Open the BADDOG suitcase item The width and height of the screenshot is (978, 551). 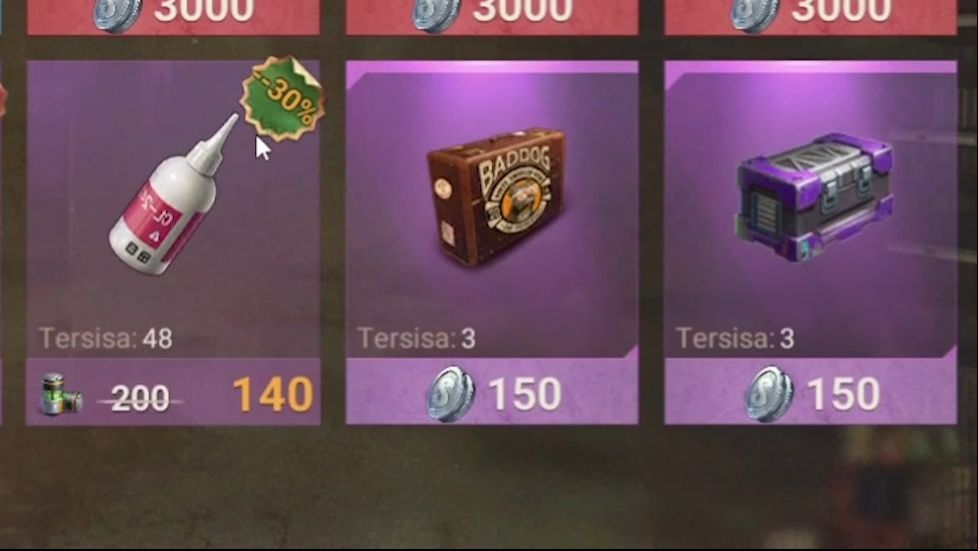[496, 197]
